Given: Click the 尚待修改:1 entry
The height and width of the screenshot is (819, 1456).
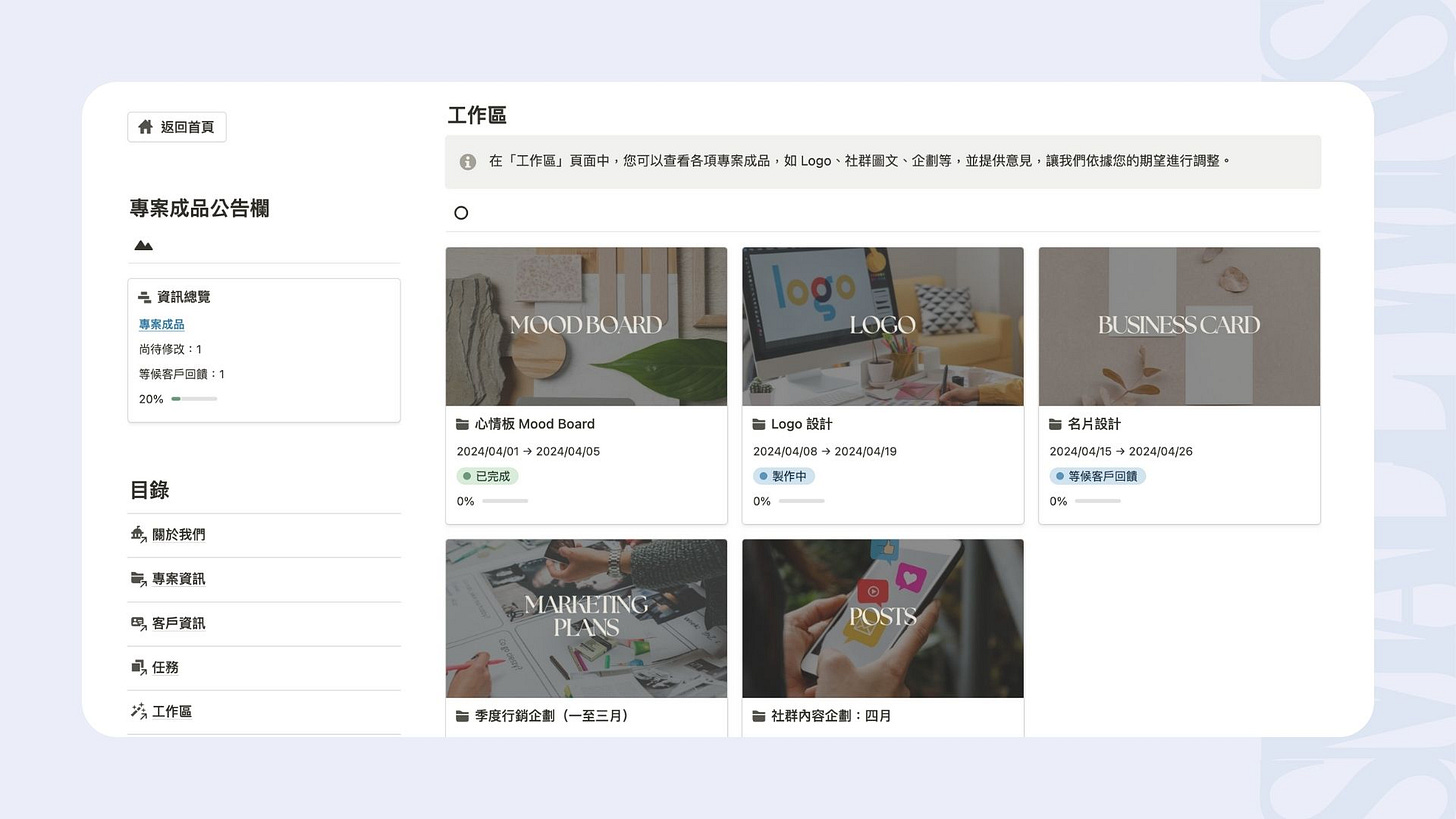Looking at the screenshot, I should point(170,349).
